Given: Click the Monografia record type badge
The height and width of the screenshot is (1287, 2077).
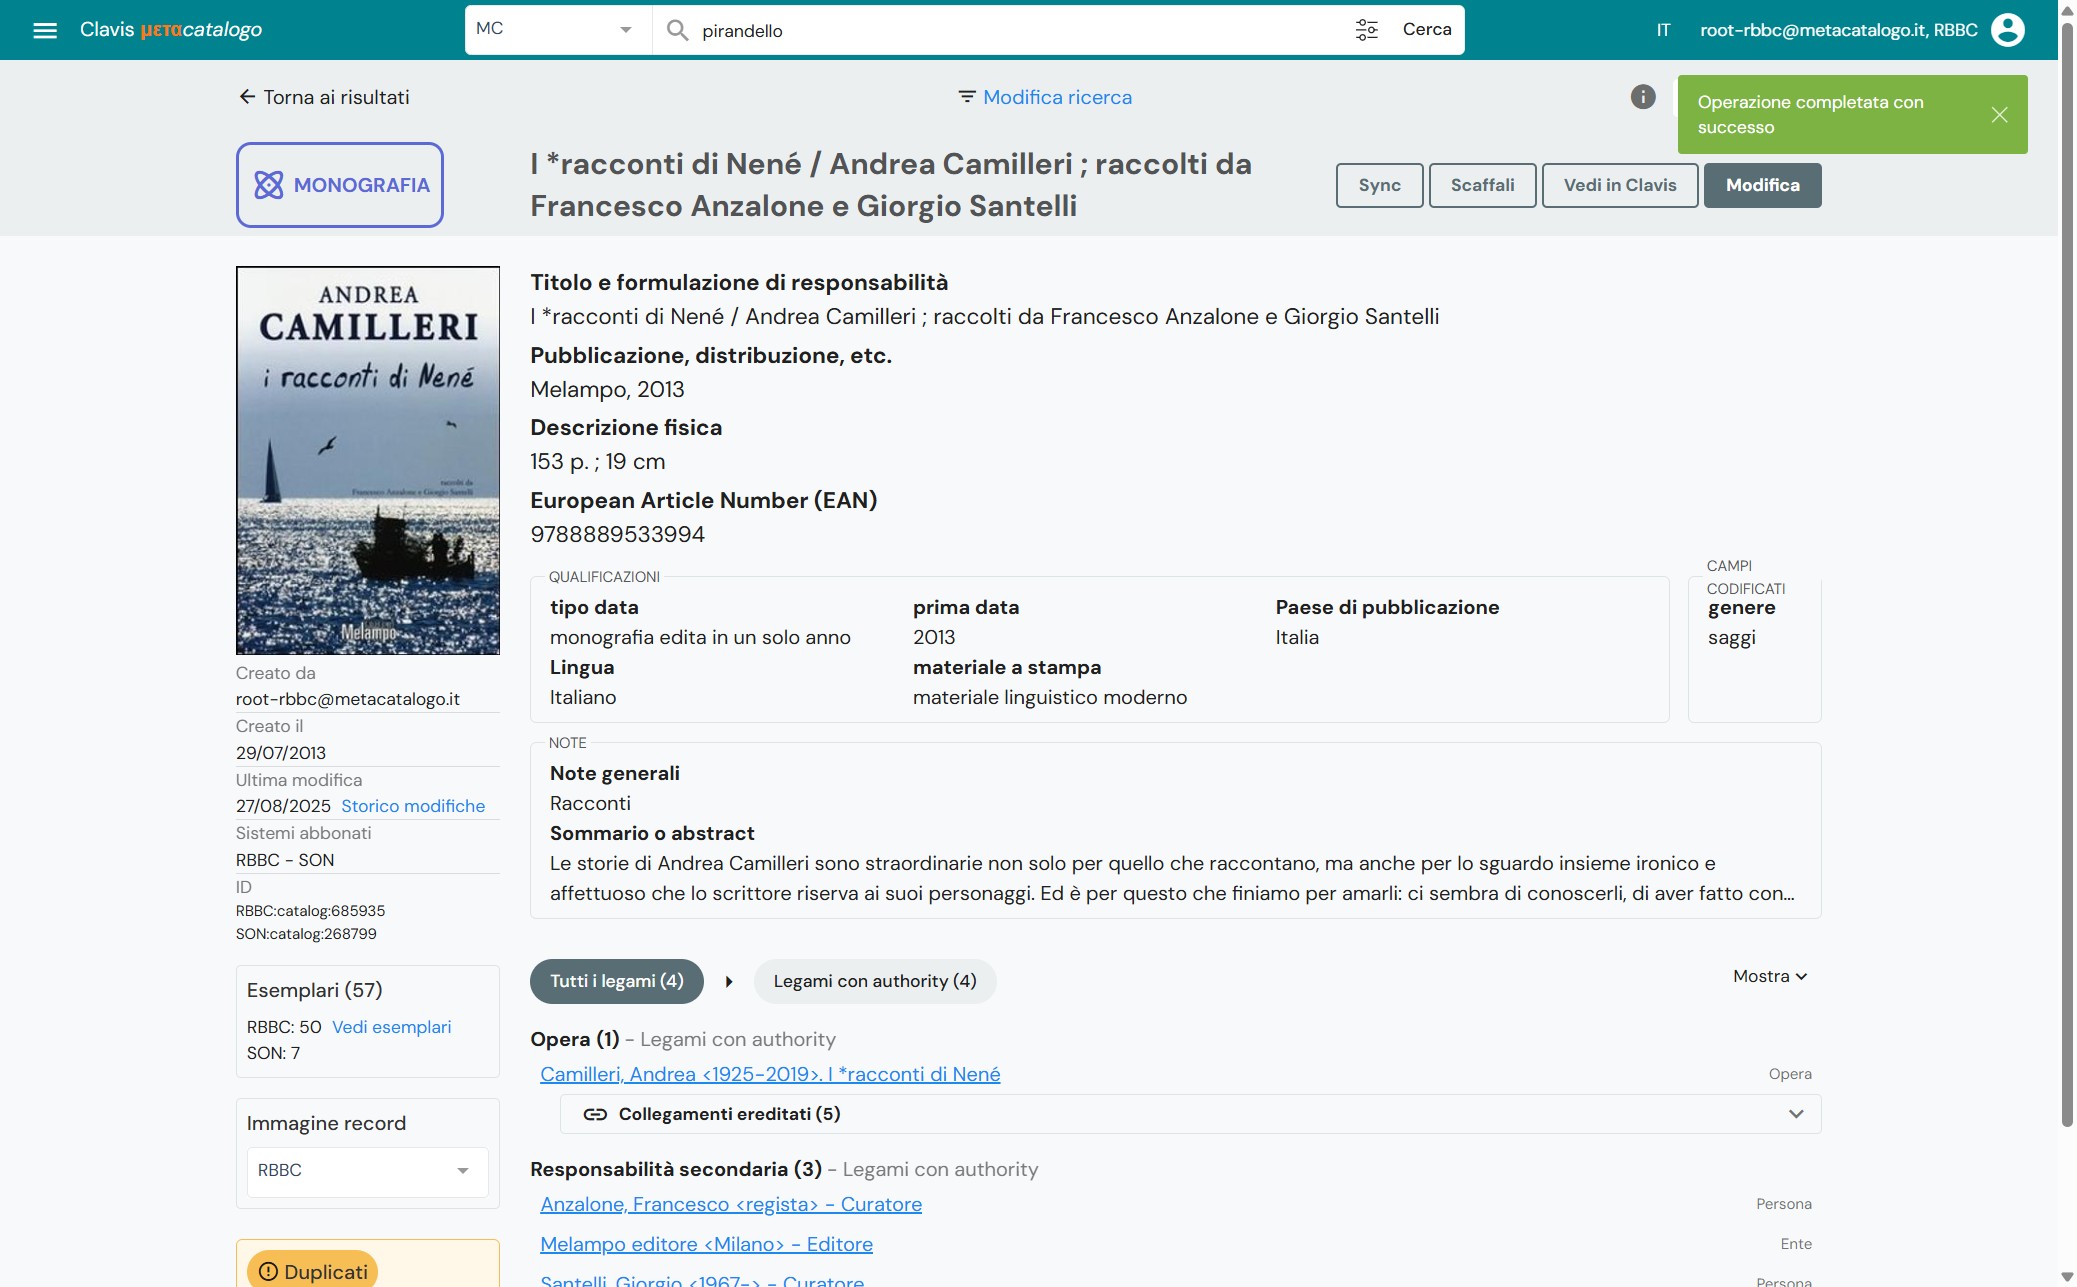Looking at the screenshot, I should [x=340, y=185].
